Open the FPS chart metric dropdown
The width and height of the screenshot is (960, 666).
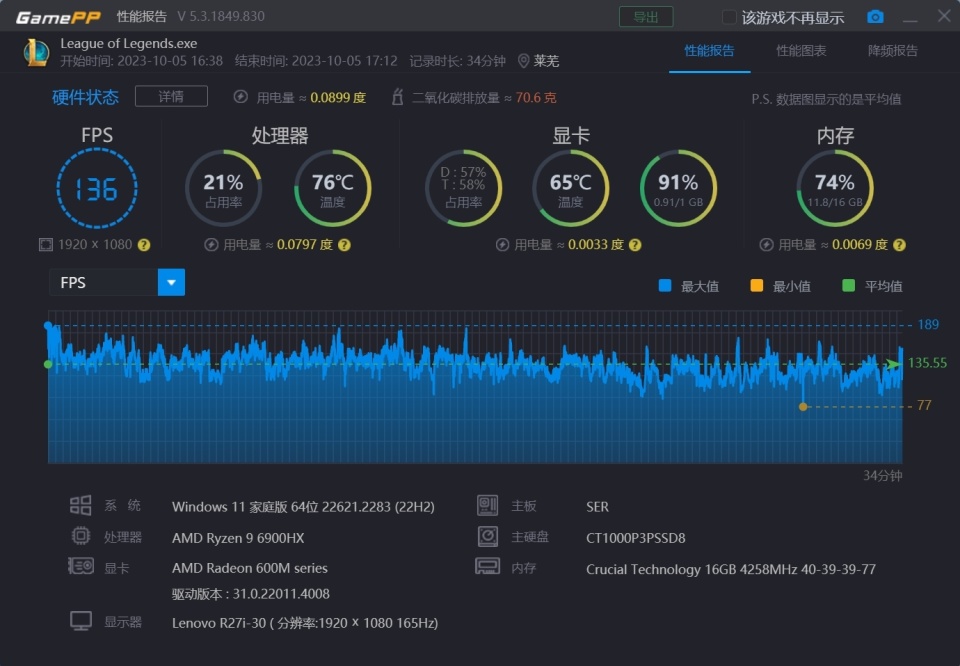pyautogui.click(x=171, y=282)
